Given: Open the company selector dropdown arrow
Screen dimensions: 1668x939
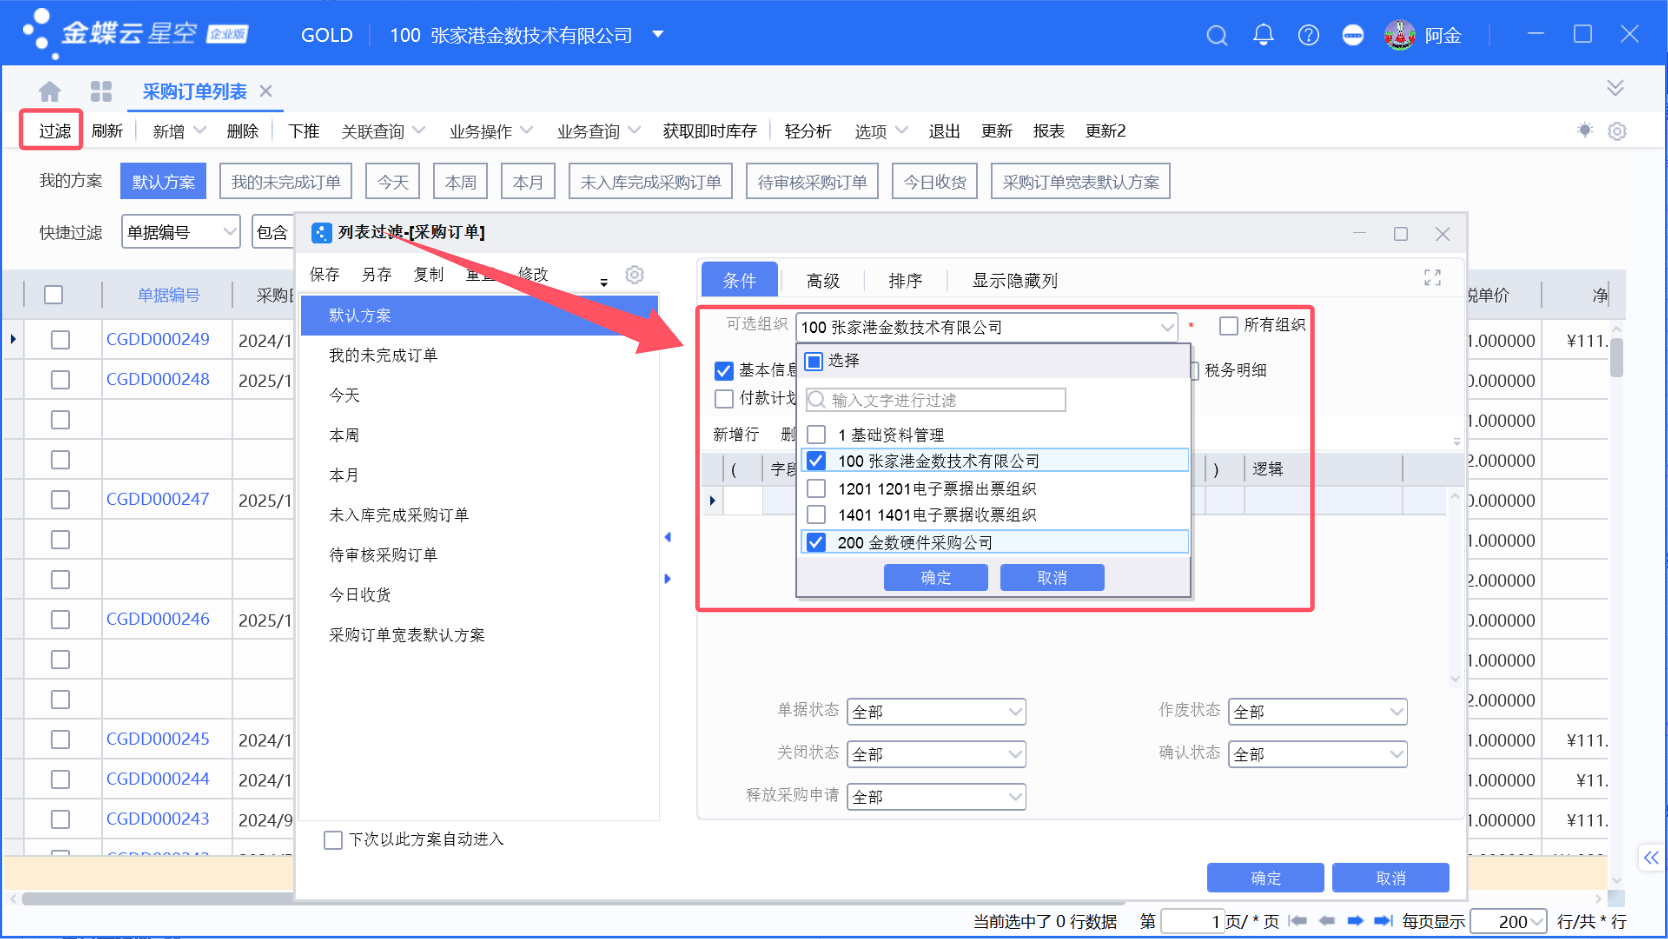Looking at the screenshot, I should click(658, 34).
